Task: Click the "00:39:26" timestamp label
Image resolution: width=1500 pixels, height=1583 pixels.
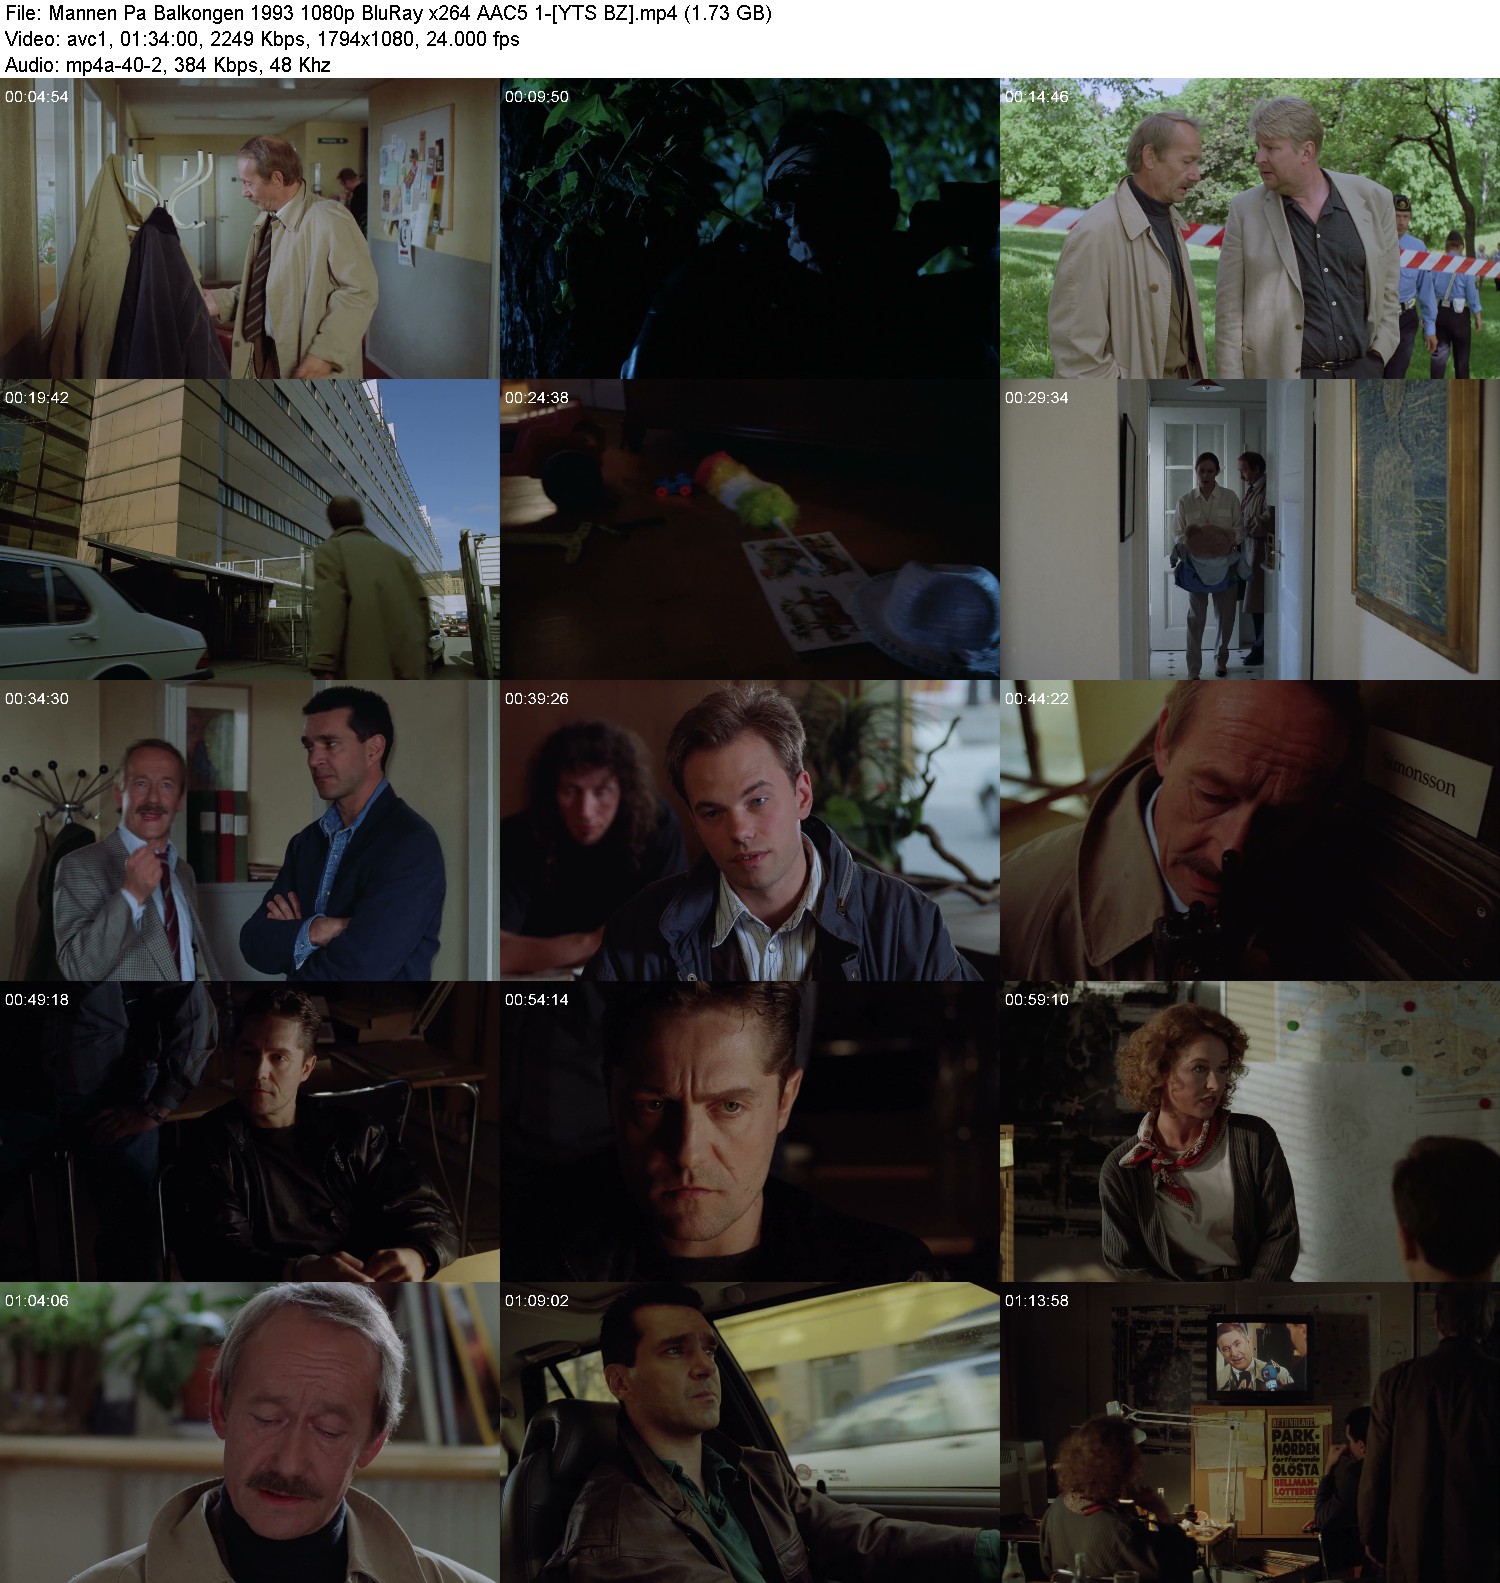Action: (537, 699)
